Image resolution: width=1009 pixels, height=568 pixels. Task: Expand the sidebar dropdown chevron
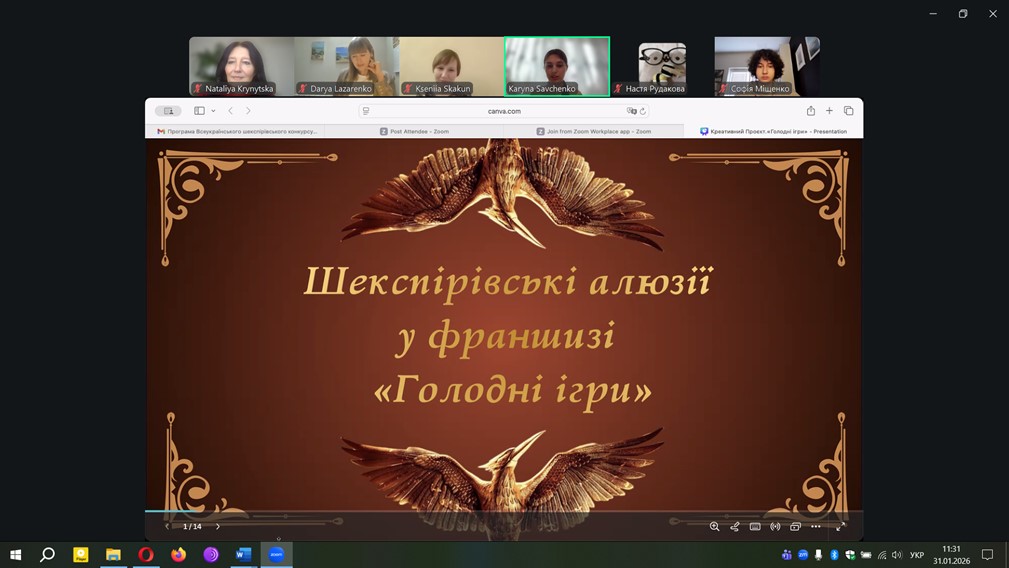pos(213,111)
